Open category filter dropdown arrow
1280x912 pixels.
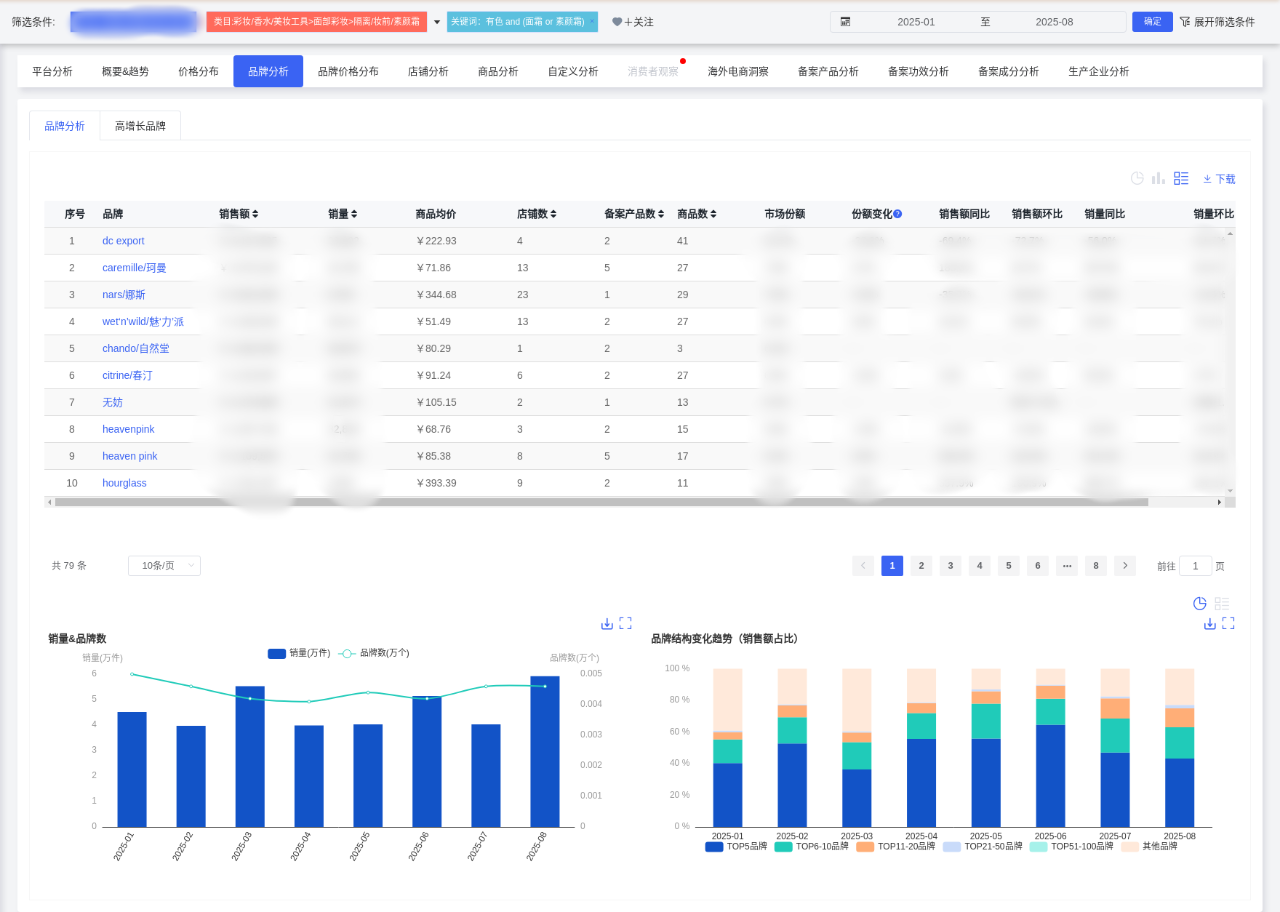(x=437, y=22)
